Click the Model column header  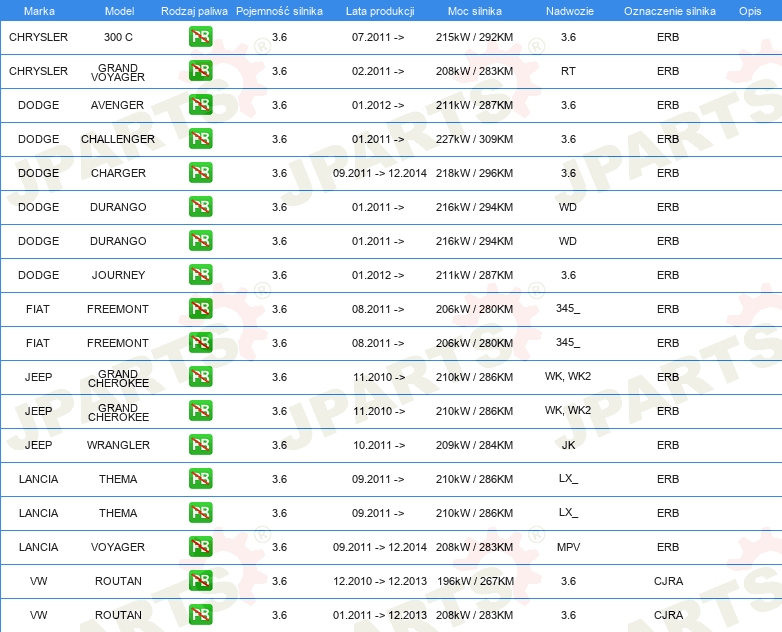tap(119, 11)
